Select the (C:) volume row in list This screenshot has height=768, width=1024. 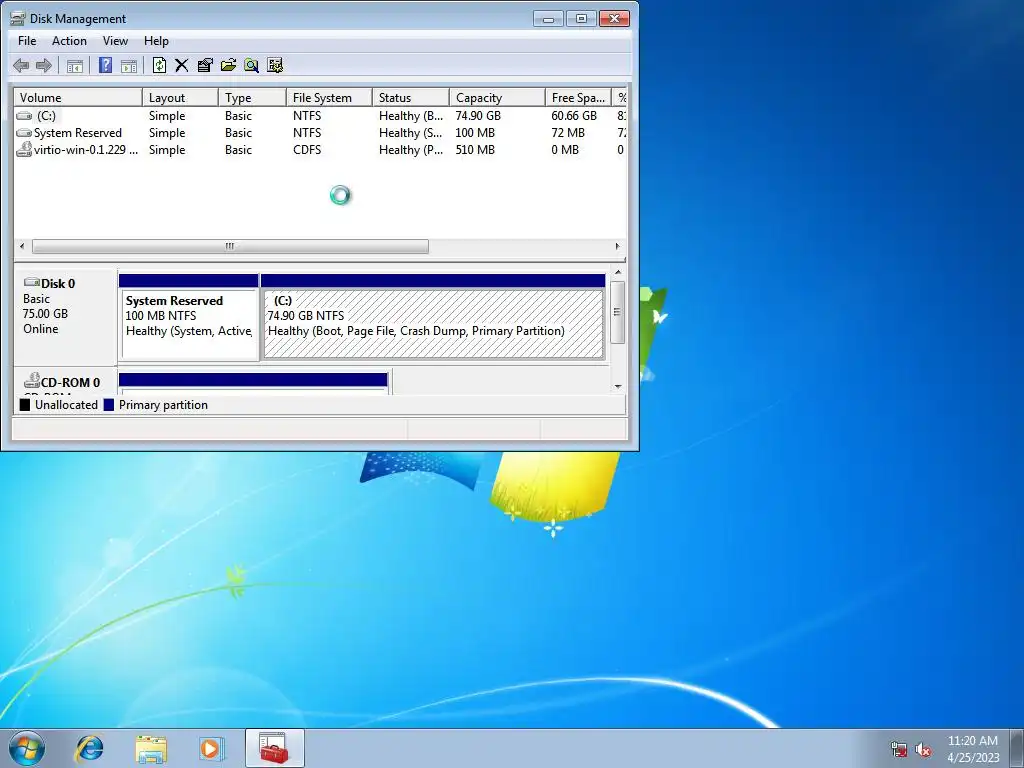[320, 116]
